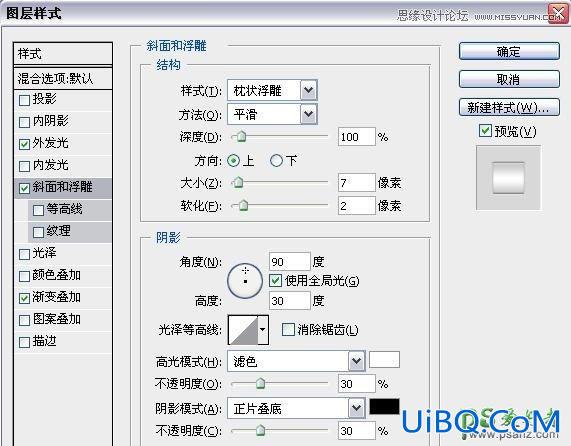Toggle the 预览 preview checkbox

[485, 131]
